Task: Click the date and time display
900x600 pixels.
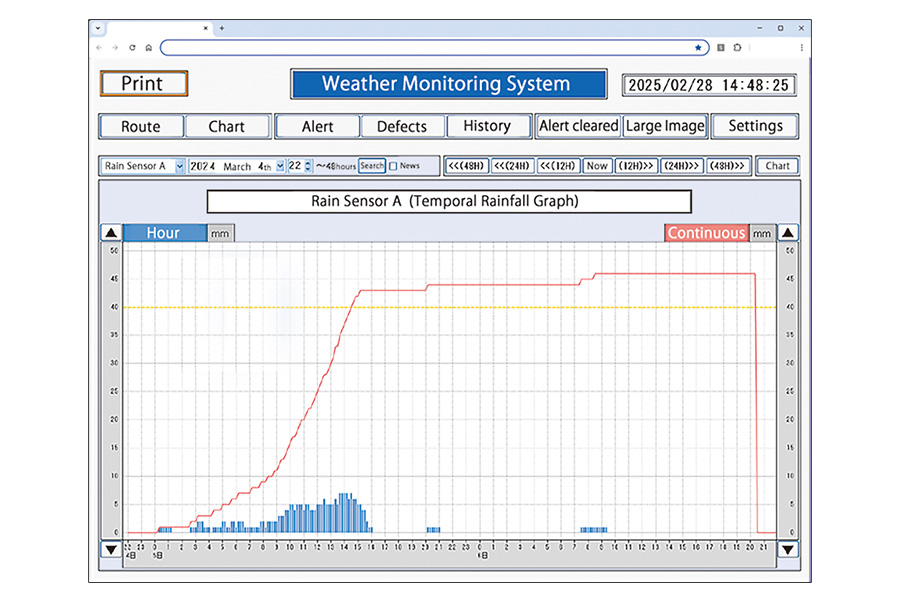Action: pos(709,85)
